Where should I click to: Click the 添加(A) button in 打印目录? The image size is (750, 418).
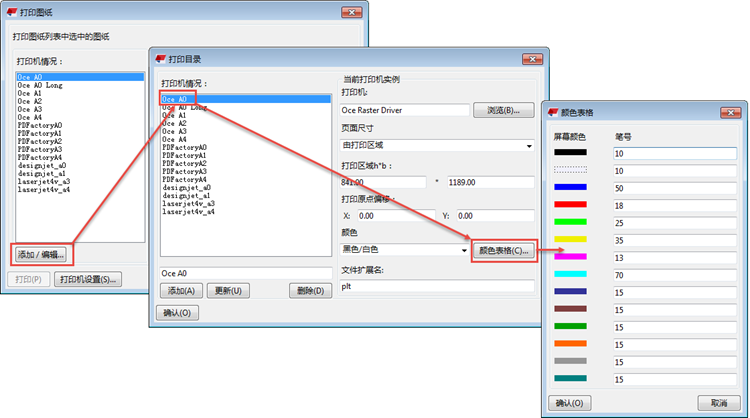(x=181, y=291)
